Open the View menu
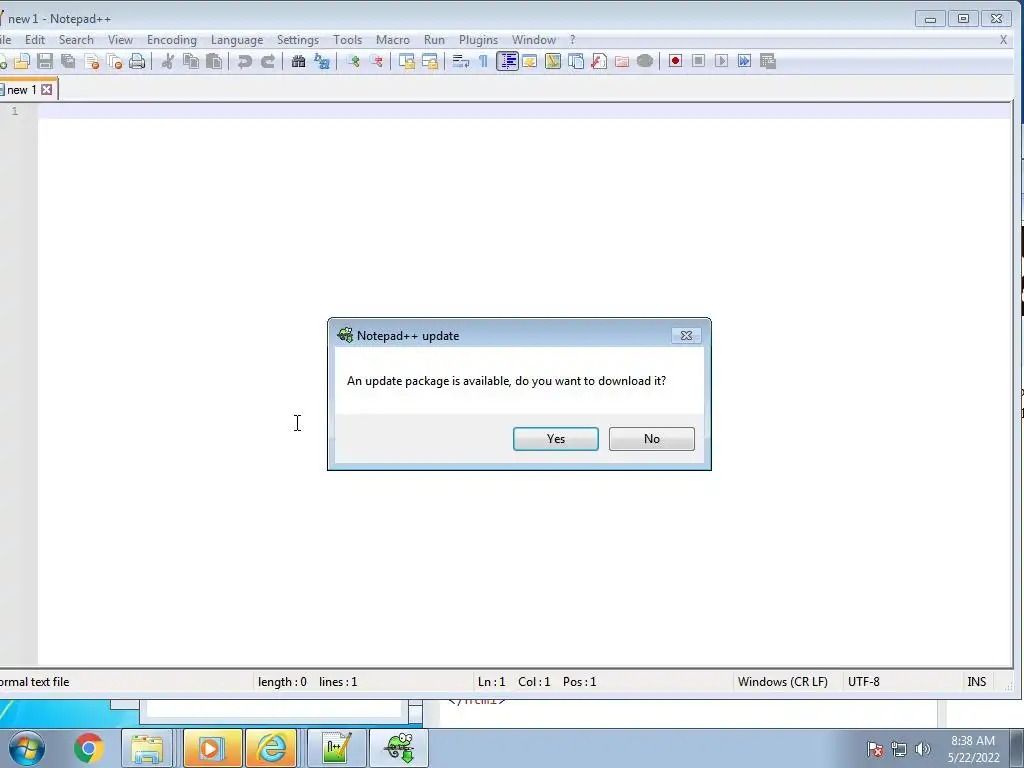The image size is (1024, 768). 120,40
